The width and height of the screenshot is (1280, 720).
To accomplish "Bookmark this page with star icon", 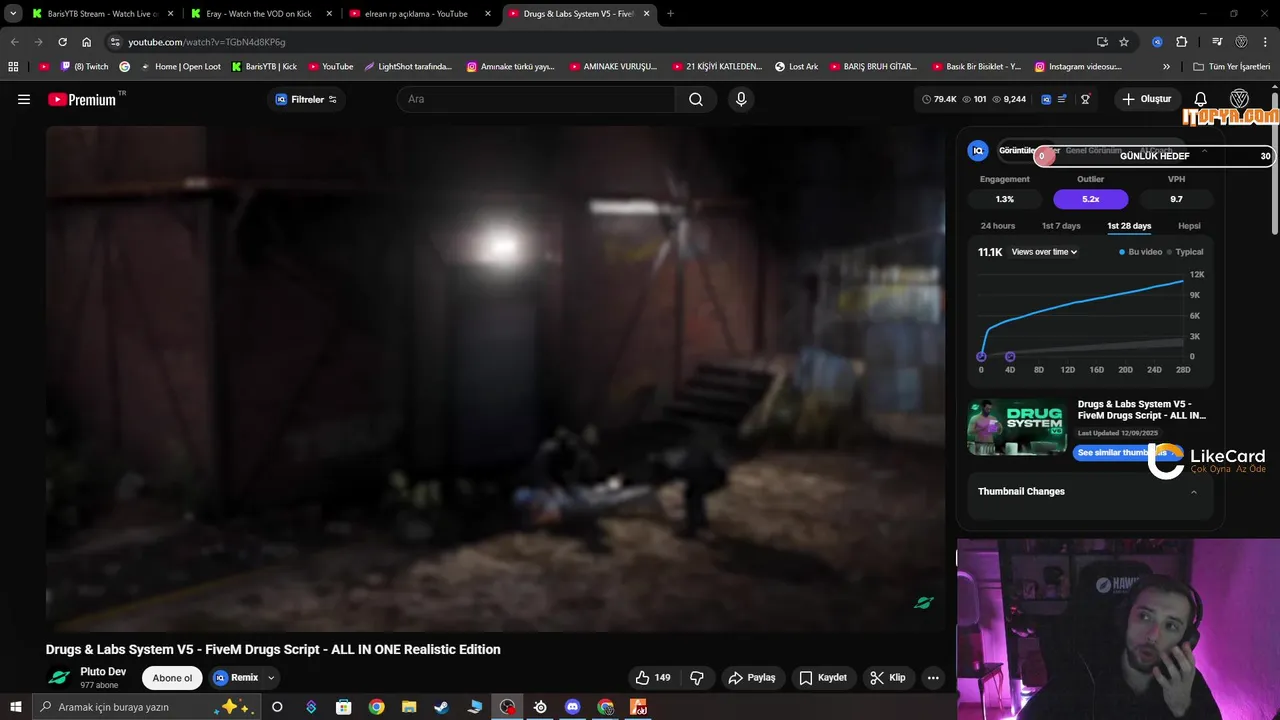I will (1124, 42).
